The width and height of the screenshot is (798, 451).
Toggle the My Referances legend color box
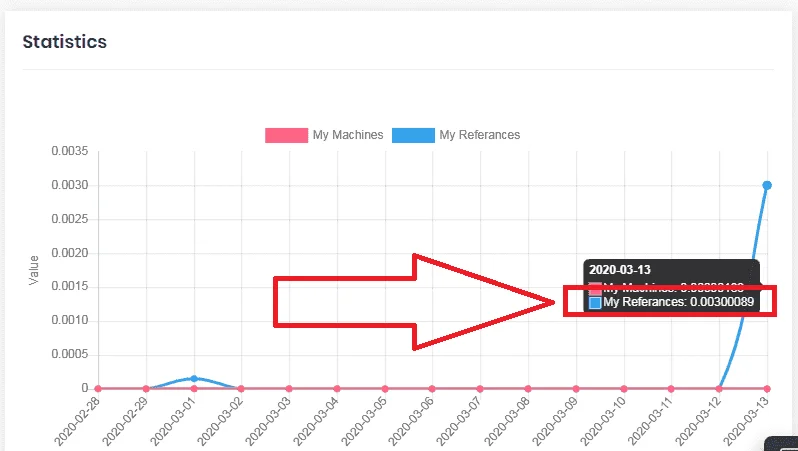point(413,135)
